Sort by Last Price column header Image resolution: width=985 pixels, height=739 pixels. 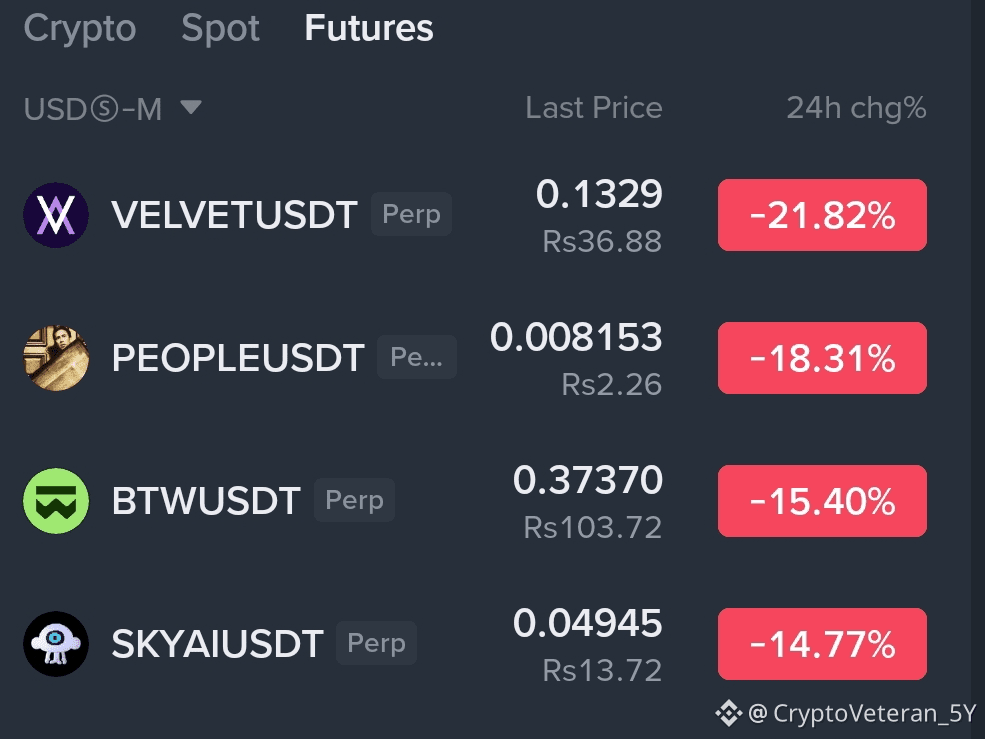tap(594, 108)
